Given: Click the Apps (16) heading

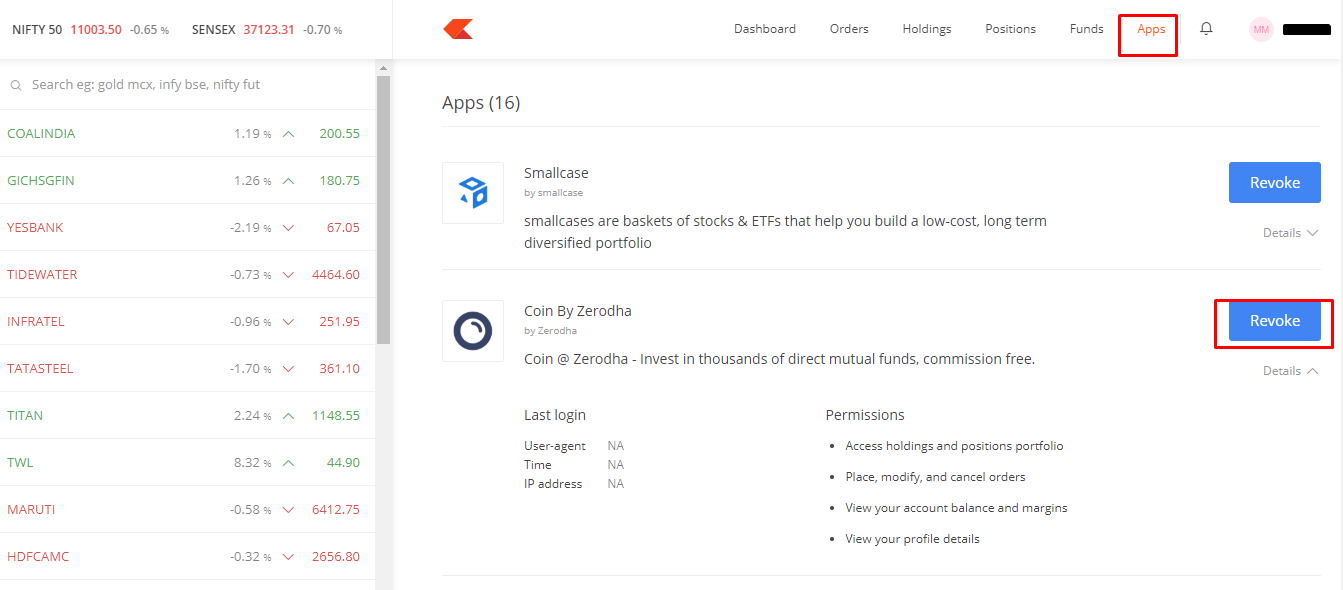Looking at the screenshot, I should 481,103.
